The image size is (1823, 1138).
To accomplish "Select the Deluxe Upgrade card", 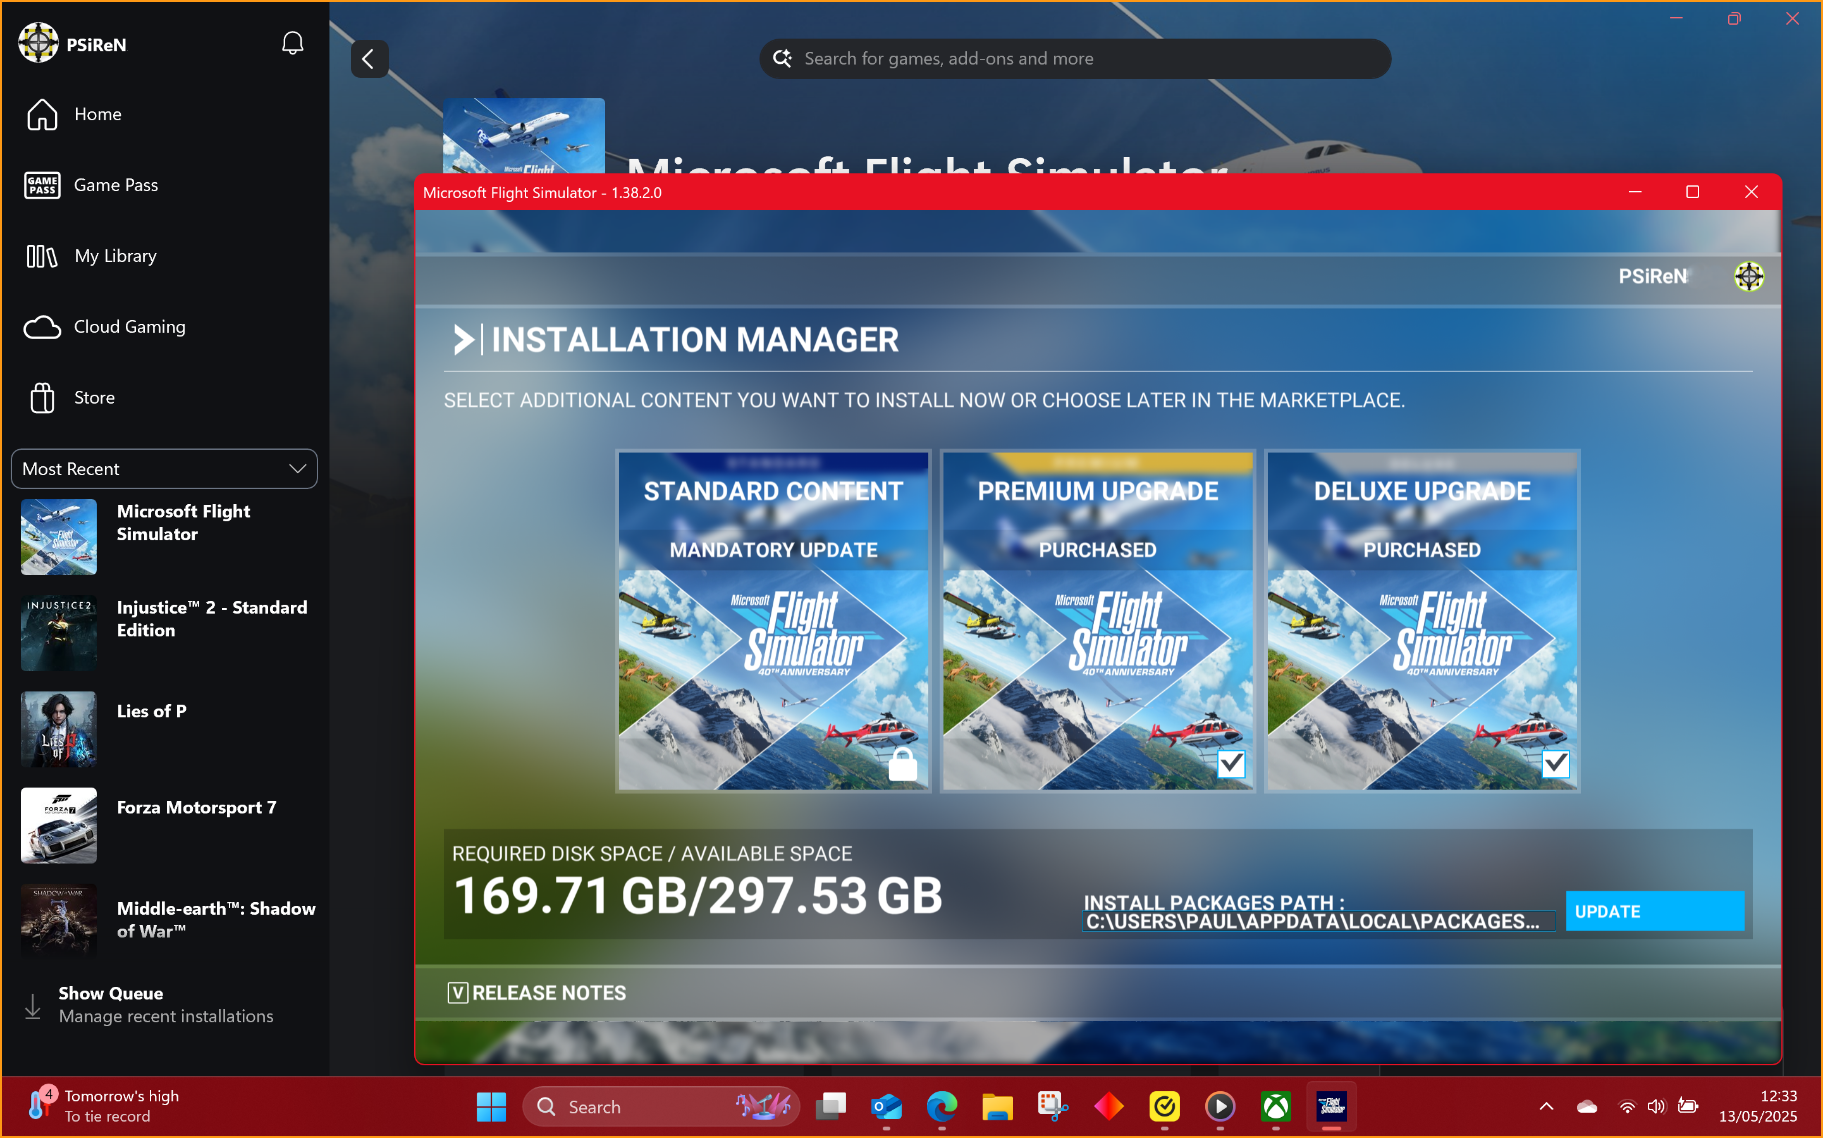I will (x=1422, y=621).
